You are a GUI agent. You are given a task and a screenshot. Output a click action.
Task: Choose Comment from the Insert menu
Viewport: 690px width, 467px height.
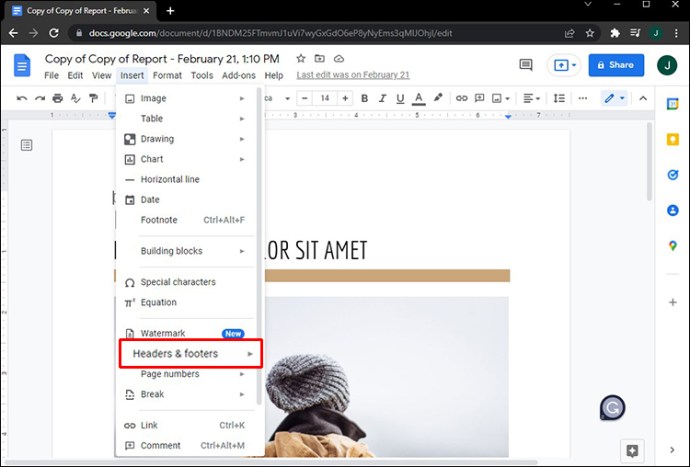(x=185, y=445)
